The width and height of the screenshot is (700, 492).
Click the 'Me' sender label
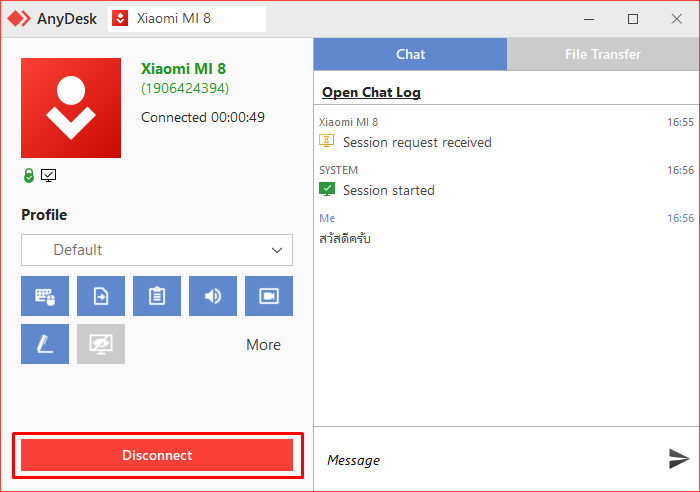coord(327,218)
